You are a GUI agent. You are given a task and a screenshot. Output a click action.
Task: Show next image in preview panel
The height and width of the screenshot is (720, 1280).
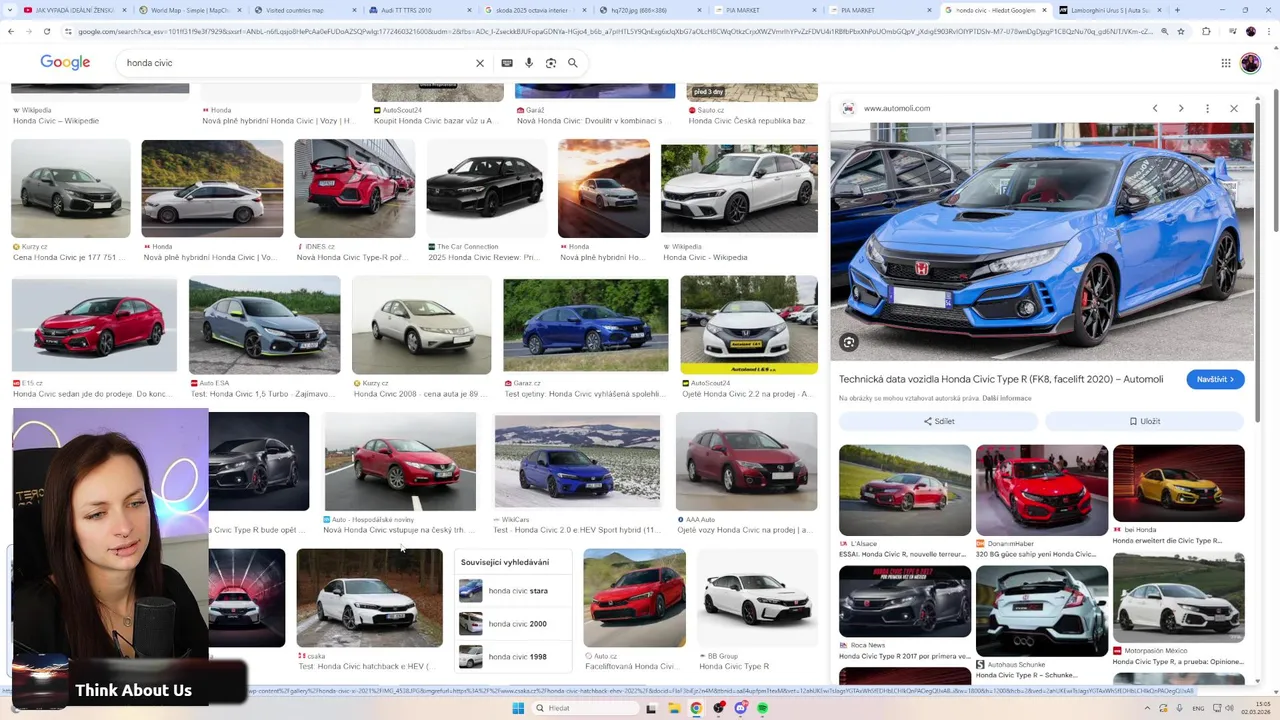1181,108
